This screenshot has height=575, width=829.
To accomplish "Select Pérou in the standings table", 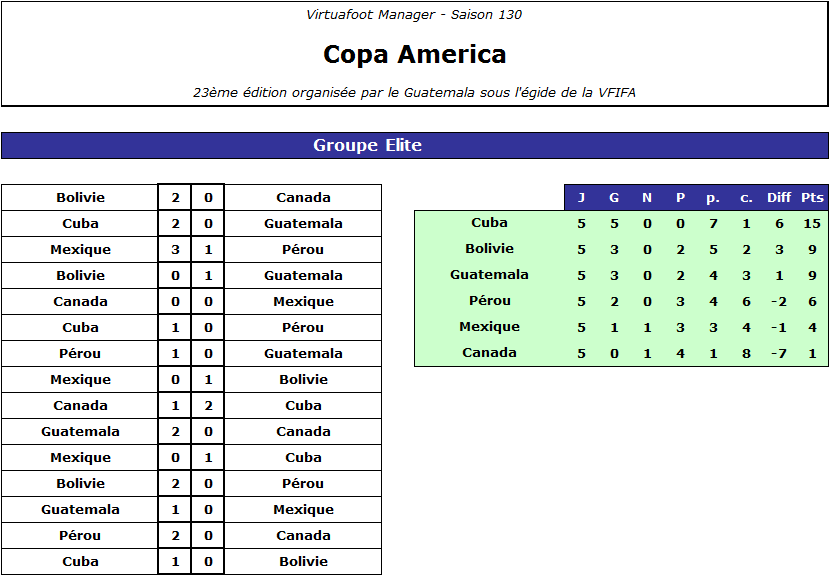I will [489, 301].
